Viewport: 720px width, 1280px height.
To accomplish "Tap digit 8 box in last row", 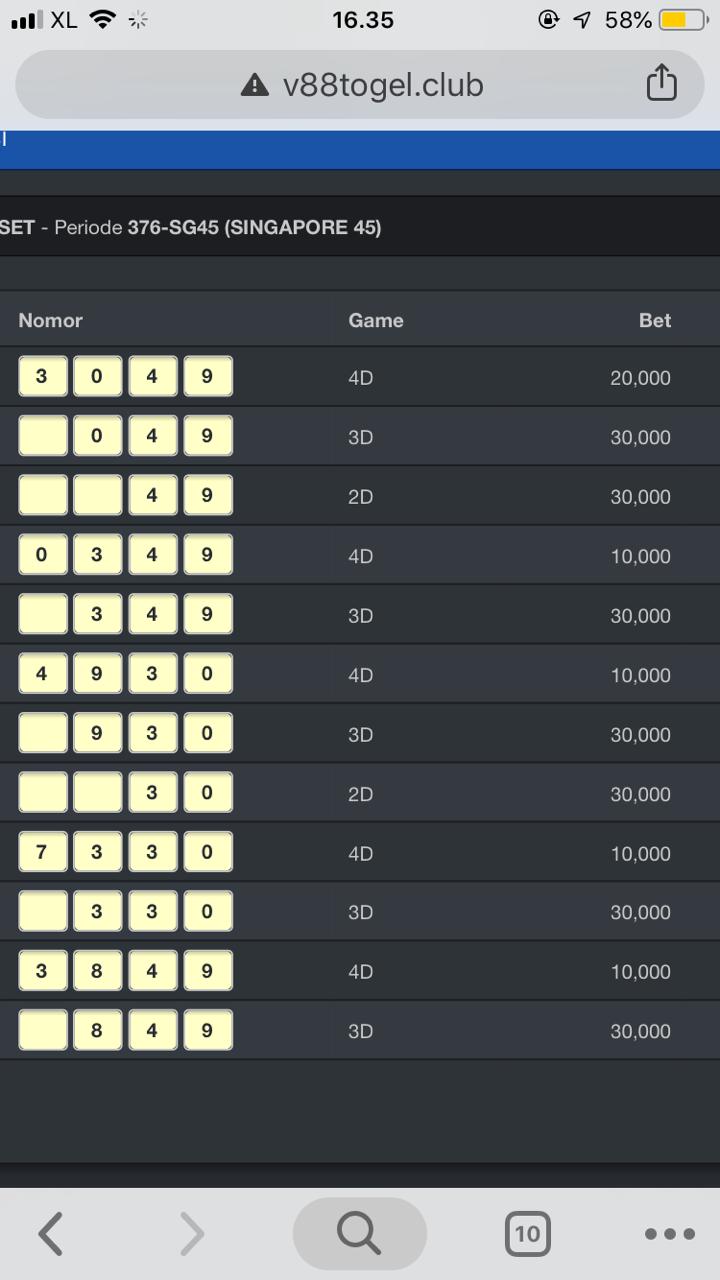I will click(x=97, y=1030).
